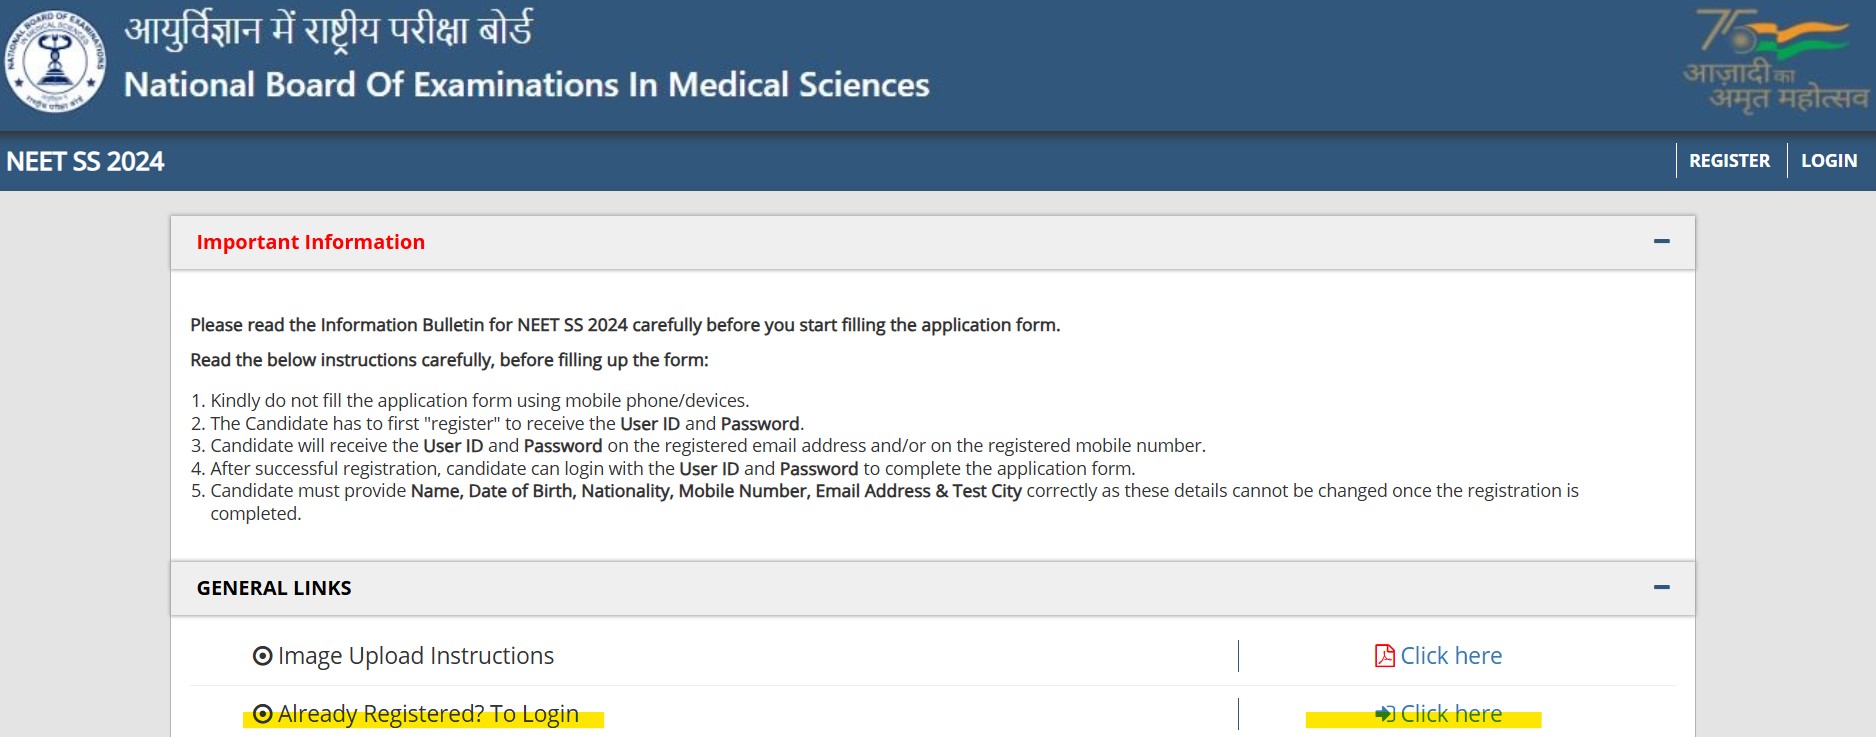The width and height of the screenshot is (1876, 737).
Task: Click the National Board Of Examinations heading text
Action: tap(526, 85)
